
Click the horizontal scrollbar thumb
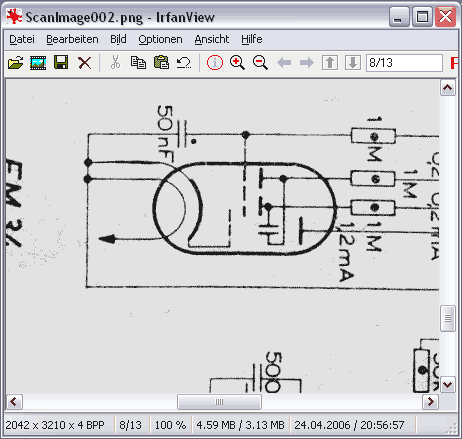(219, 402)
